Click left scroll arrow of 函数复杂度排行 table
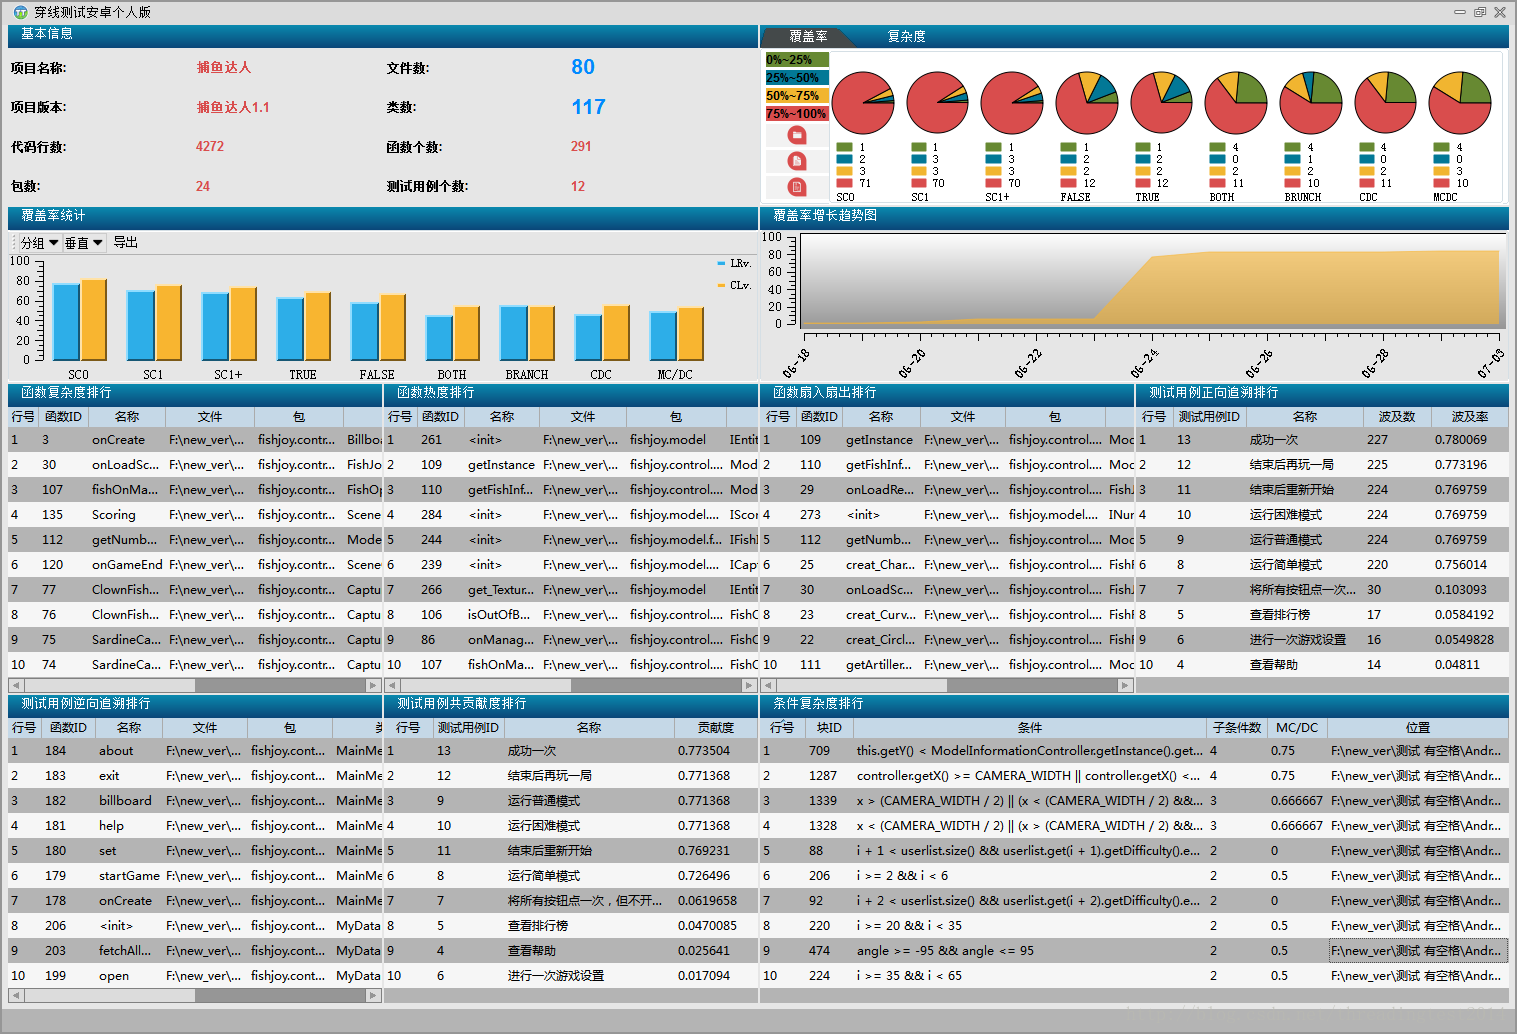This screenshot has width=1517, height=1034. (16, 686)
